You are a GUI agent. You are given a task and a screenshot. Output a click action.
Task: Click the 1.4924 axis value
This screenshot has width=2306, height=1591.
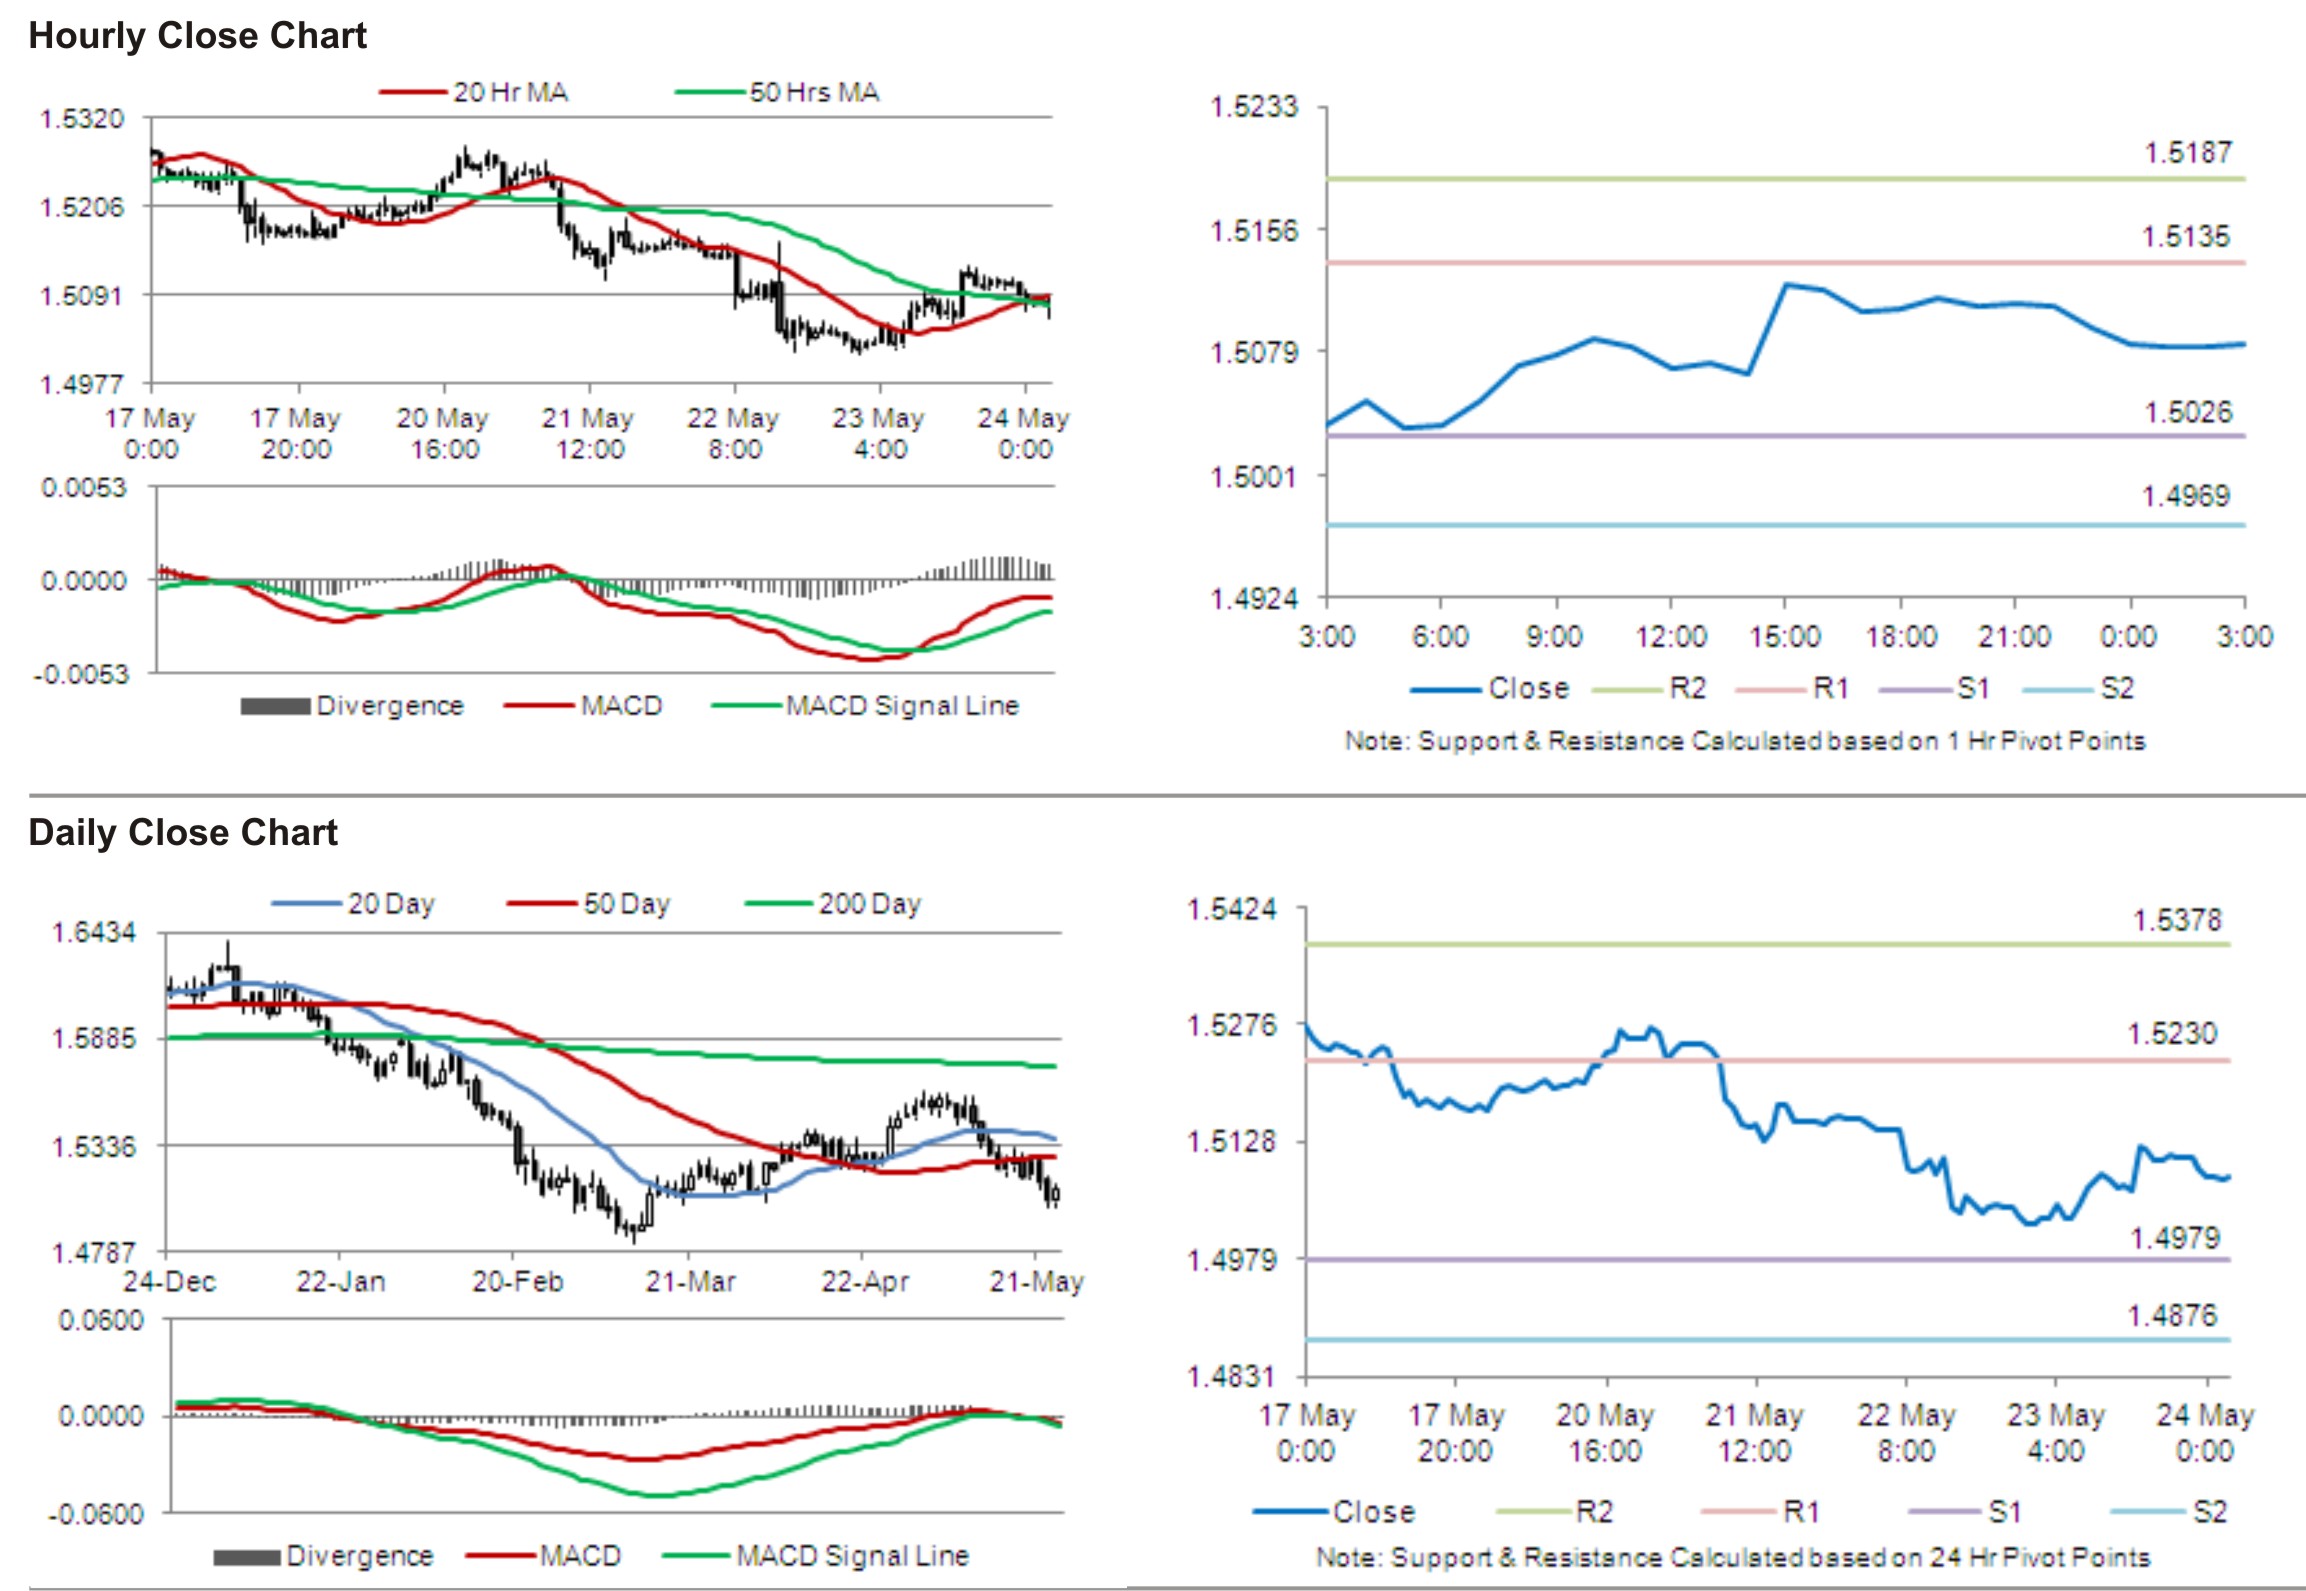coord(1254,599)
